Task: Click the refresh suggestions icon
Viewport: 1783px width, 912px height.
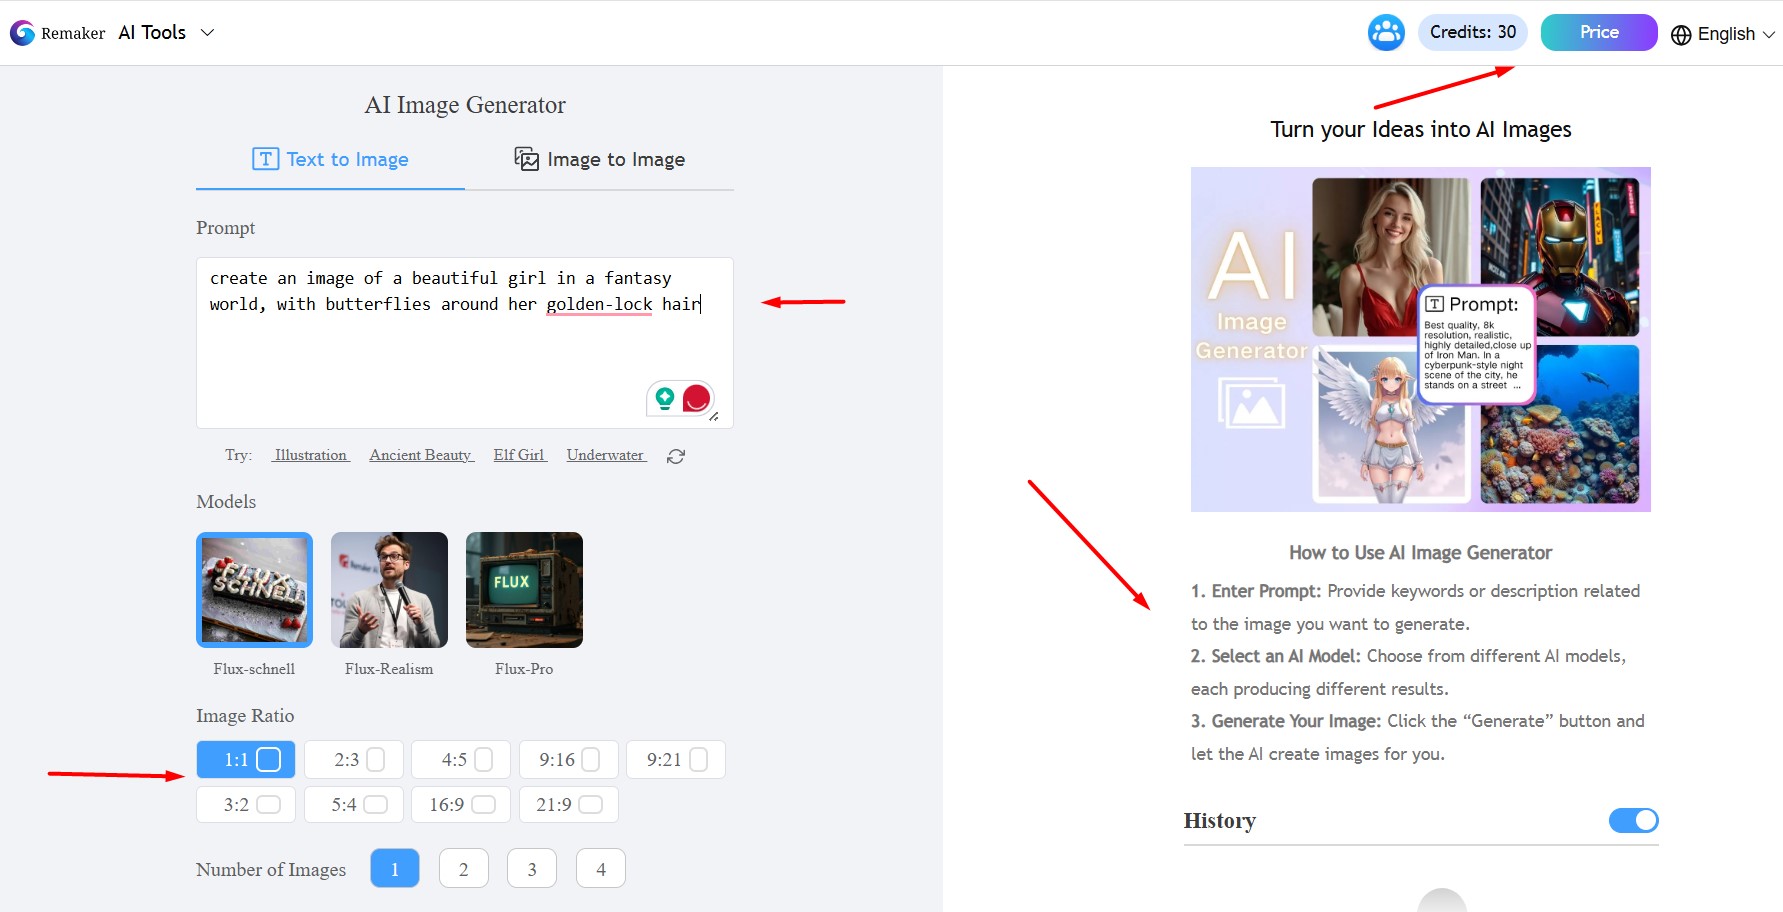Action: point(676,456)
